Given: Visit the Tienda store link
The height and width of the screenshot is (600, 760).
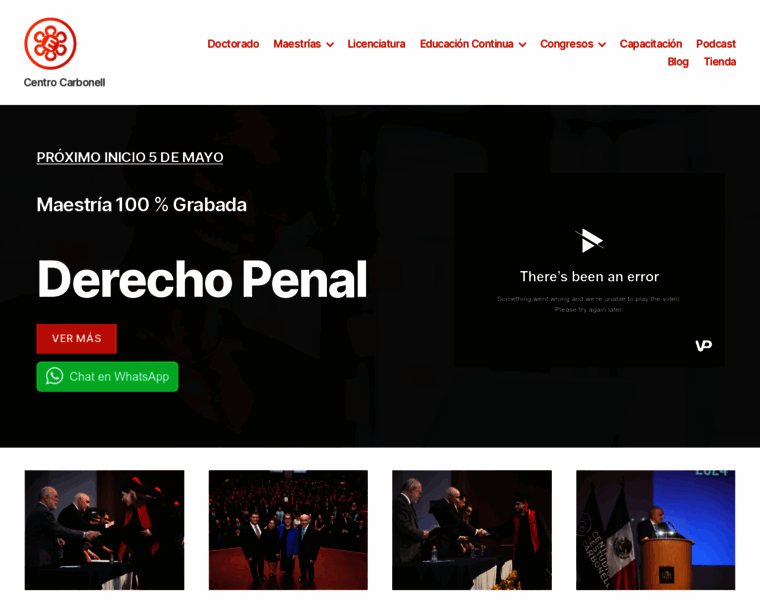Looking at the screenshot, I should click(x=720, y=62).
